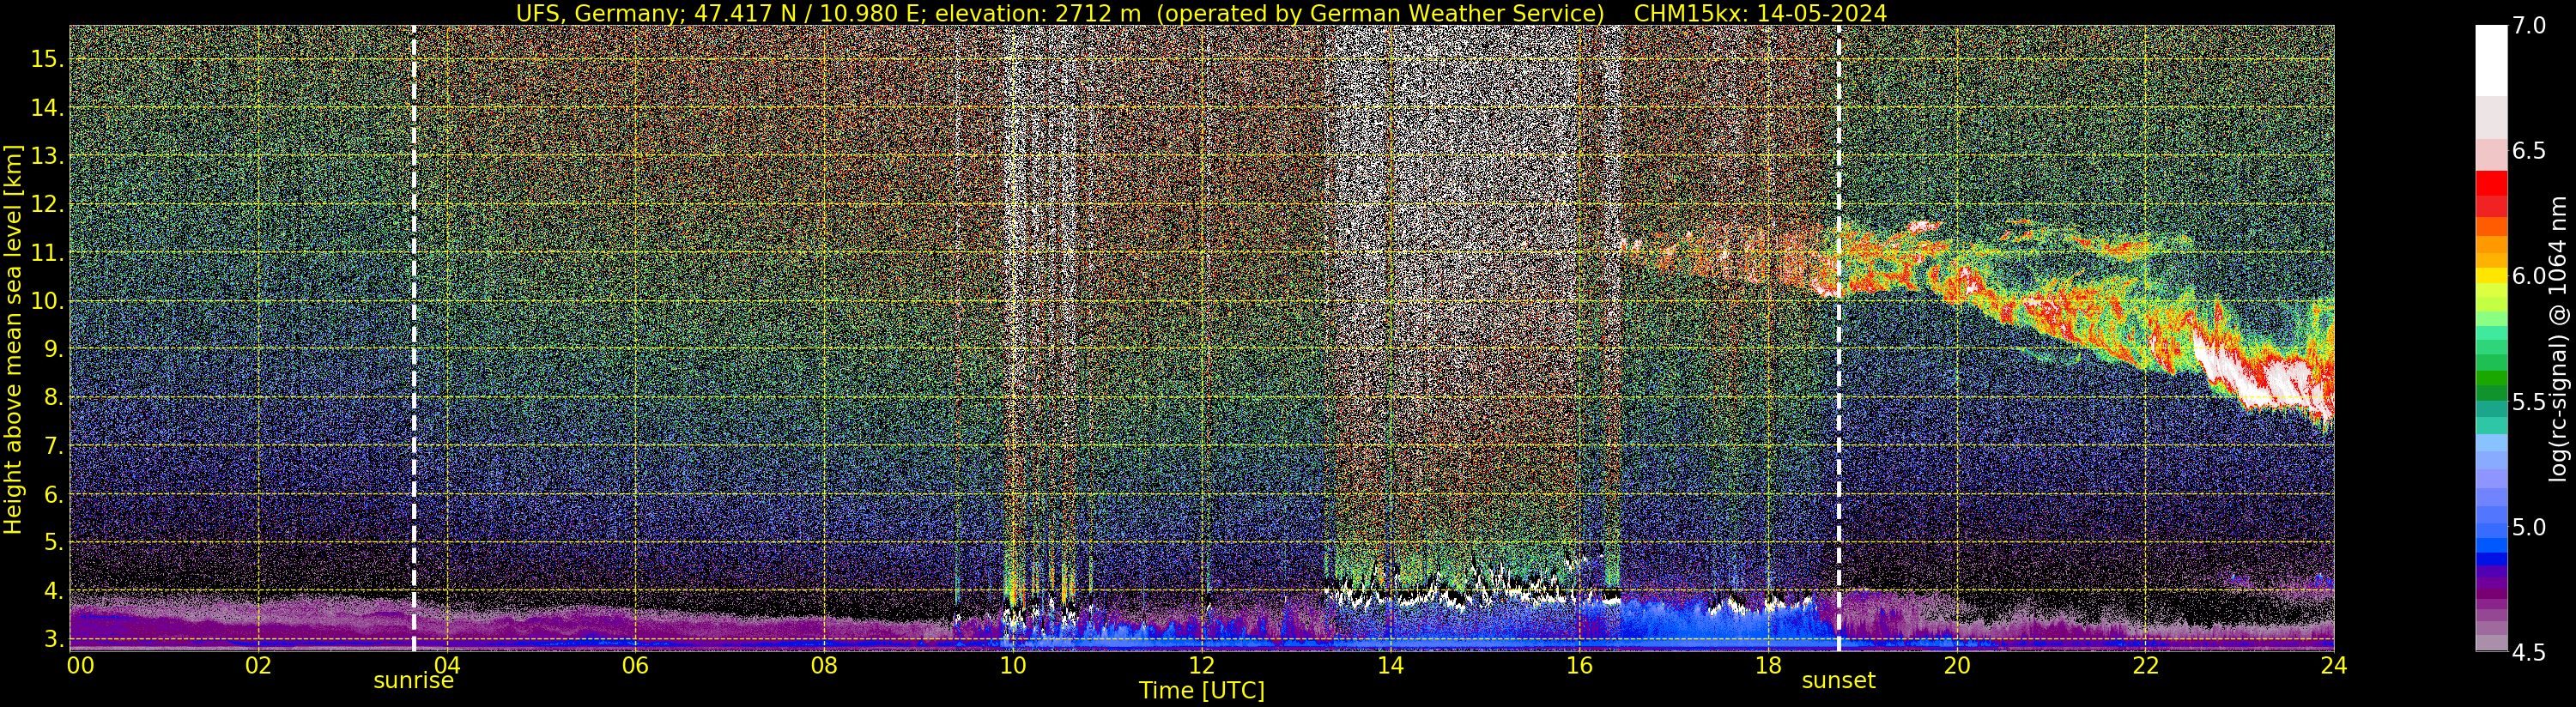Click the 9. km height tick label
The width and height of the screenshot is (2576, 707).
coord(53,349)
